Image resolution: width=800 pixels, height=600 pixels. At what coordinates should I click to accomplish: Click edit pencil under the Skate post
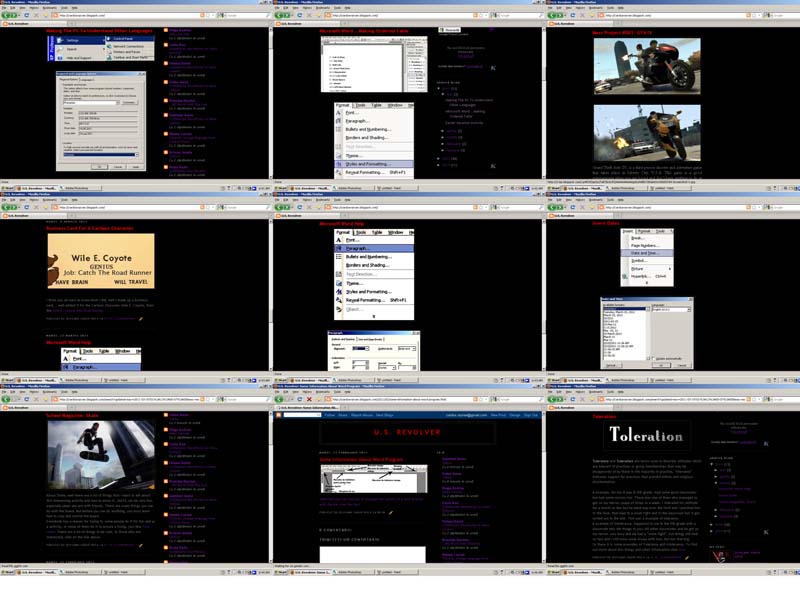[141, 545]
